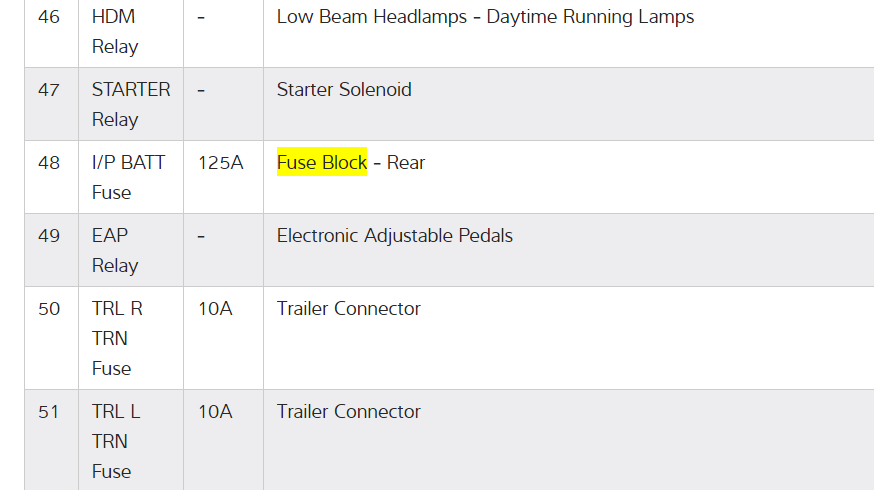The image size is (874, 490).
Task: Click the "125A" amperage rating
Action: [x=221, y=162]
